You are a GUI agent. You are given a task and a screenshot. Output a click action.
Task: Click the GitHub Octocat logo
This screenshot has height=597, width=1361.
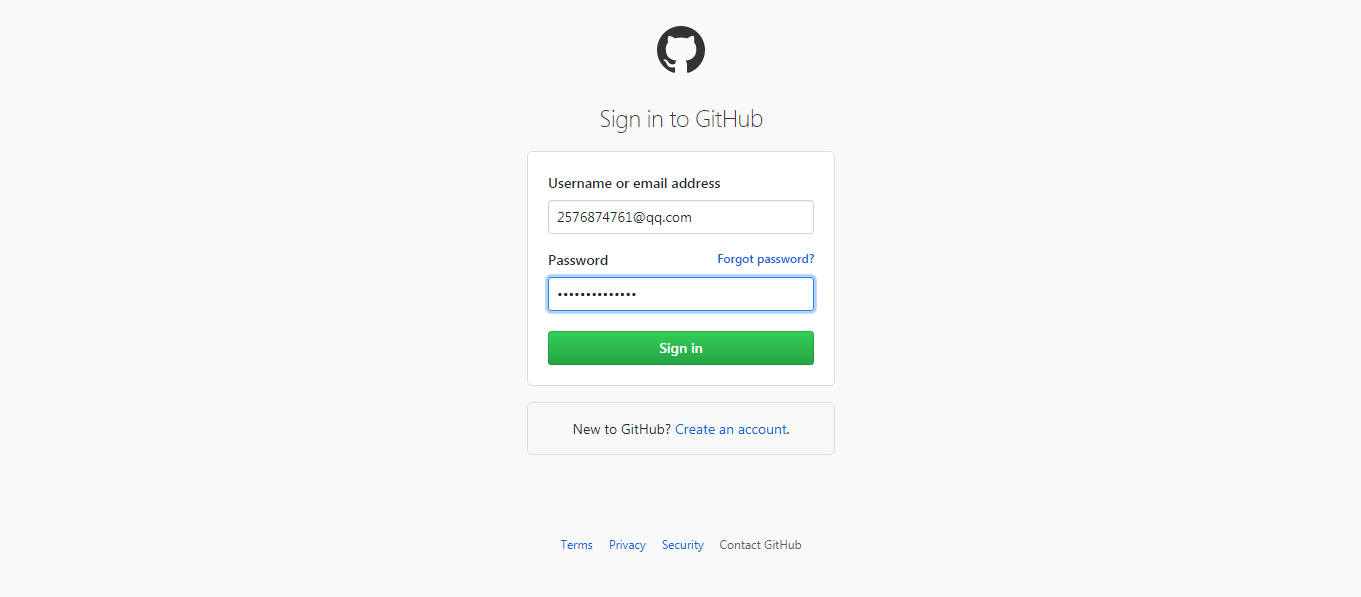coord(681,50)
